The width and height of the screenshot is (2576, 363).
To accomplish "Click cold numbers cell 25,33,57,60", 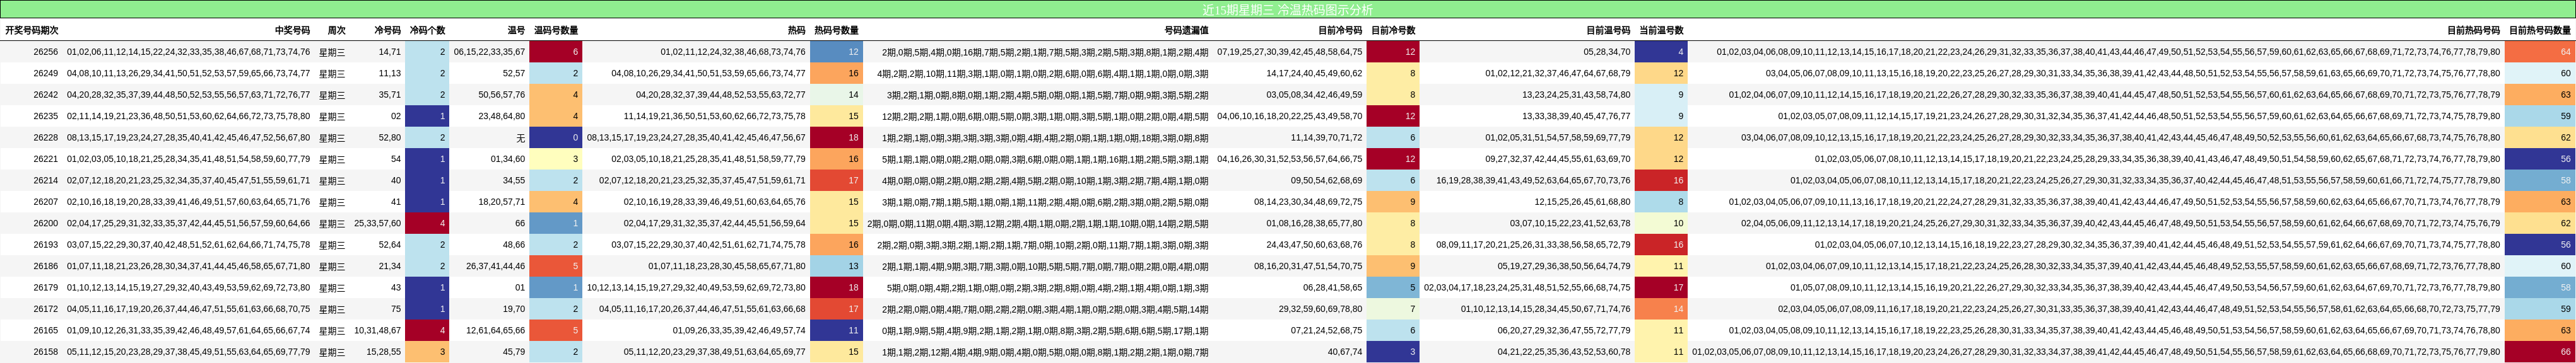I will (377, 223).
